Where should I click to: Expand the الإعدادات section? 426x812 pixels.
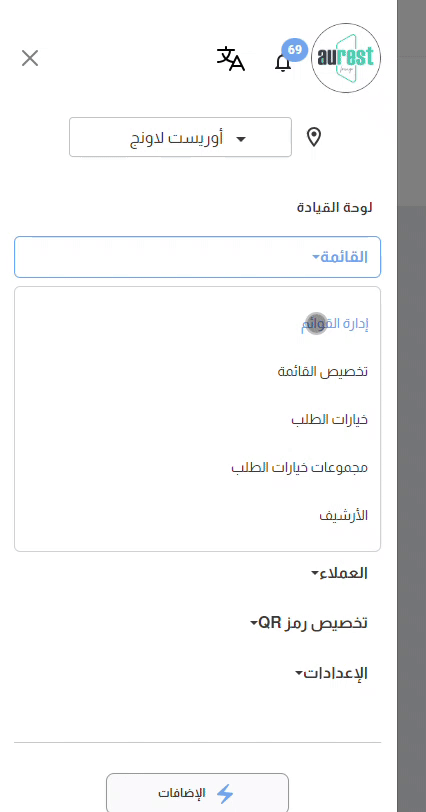[x=331, y=673]
